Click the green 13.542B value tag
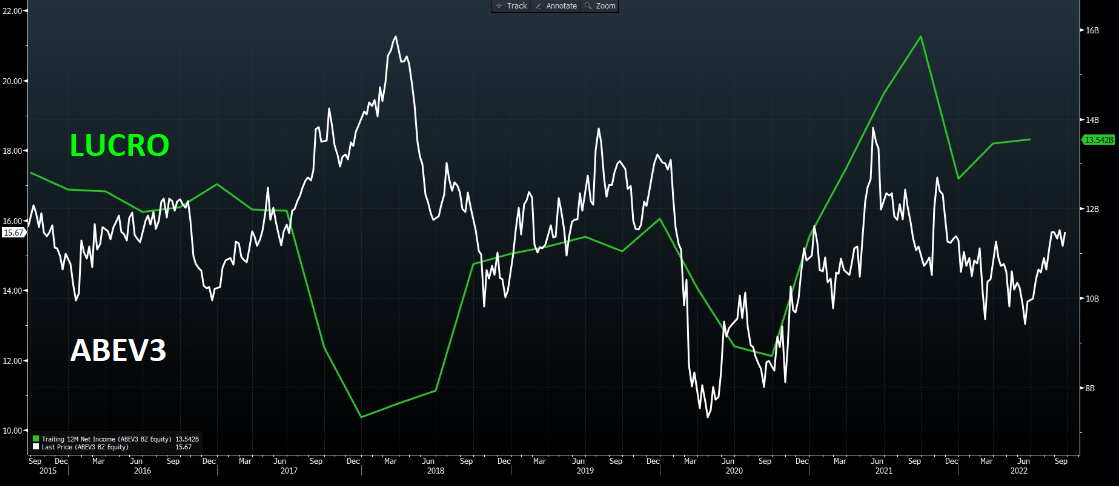The width and height of the screenshot is (1119, 486). point(1098,141)
